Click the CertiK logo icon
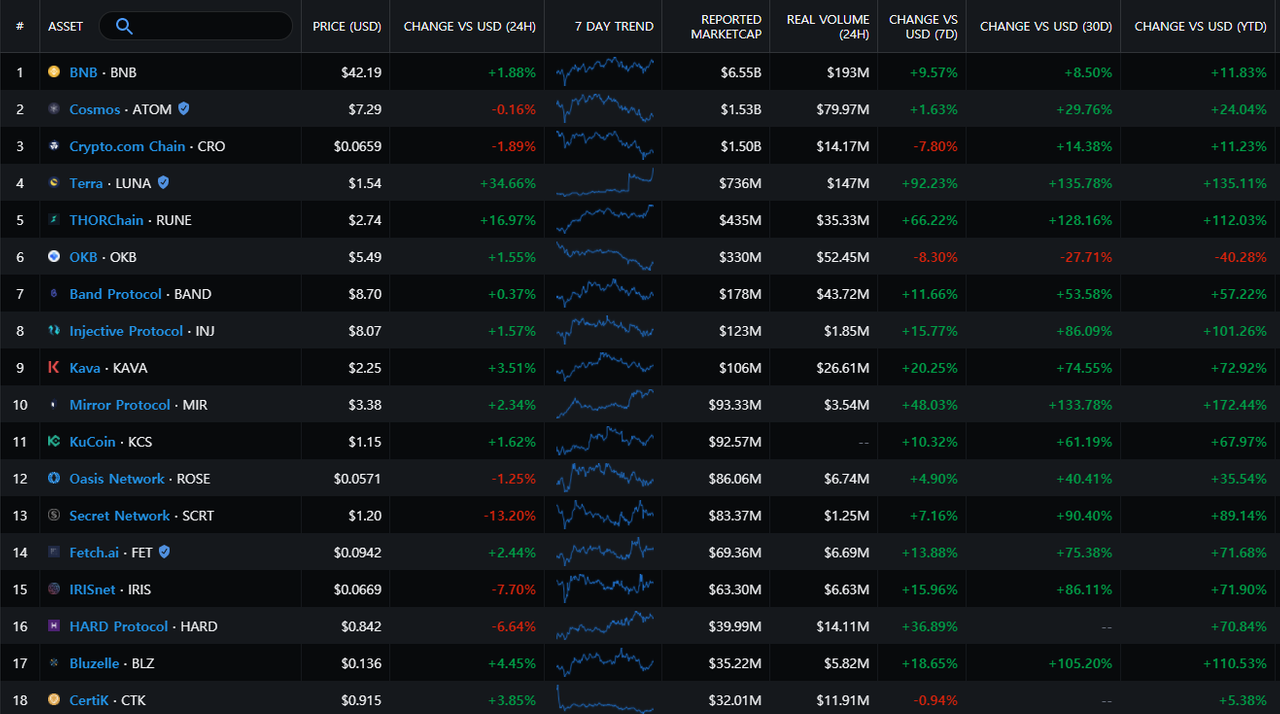This screenshot has width=1280, height=714. [54, 700]
